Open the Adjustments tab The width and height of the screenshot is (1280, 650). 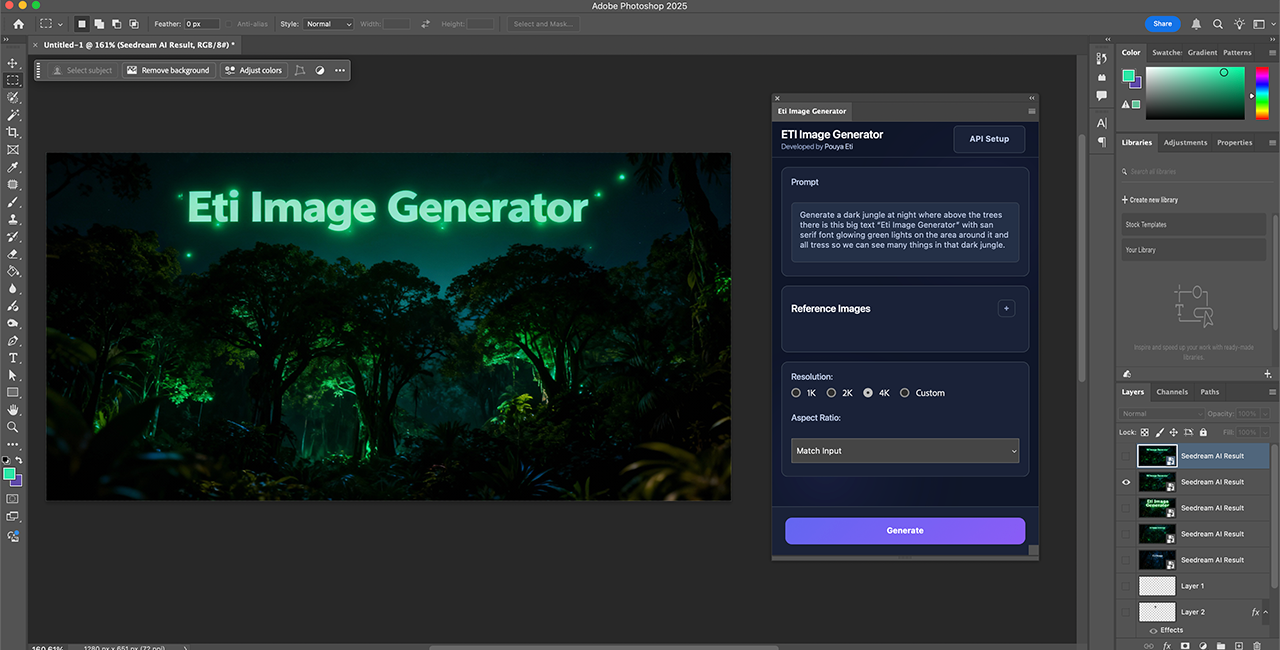pyautogui.click(x=1185, y=143)
